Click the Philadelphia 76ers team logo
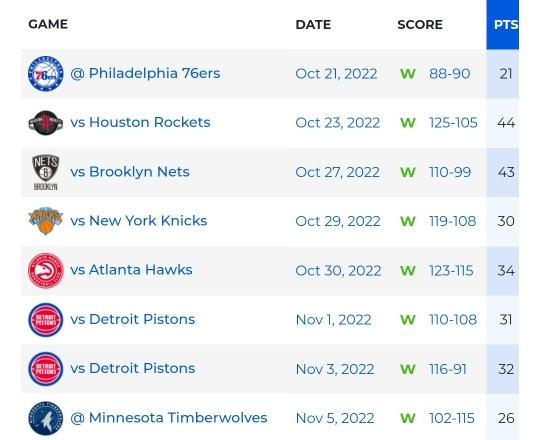 pyautogui.click(x=45, y=74)
